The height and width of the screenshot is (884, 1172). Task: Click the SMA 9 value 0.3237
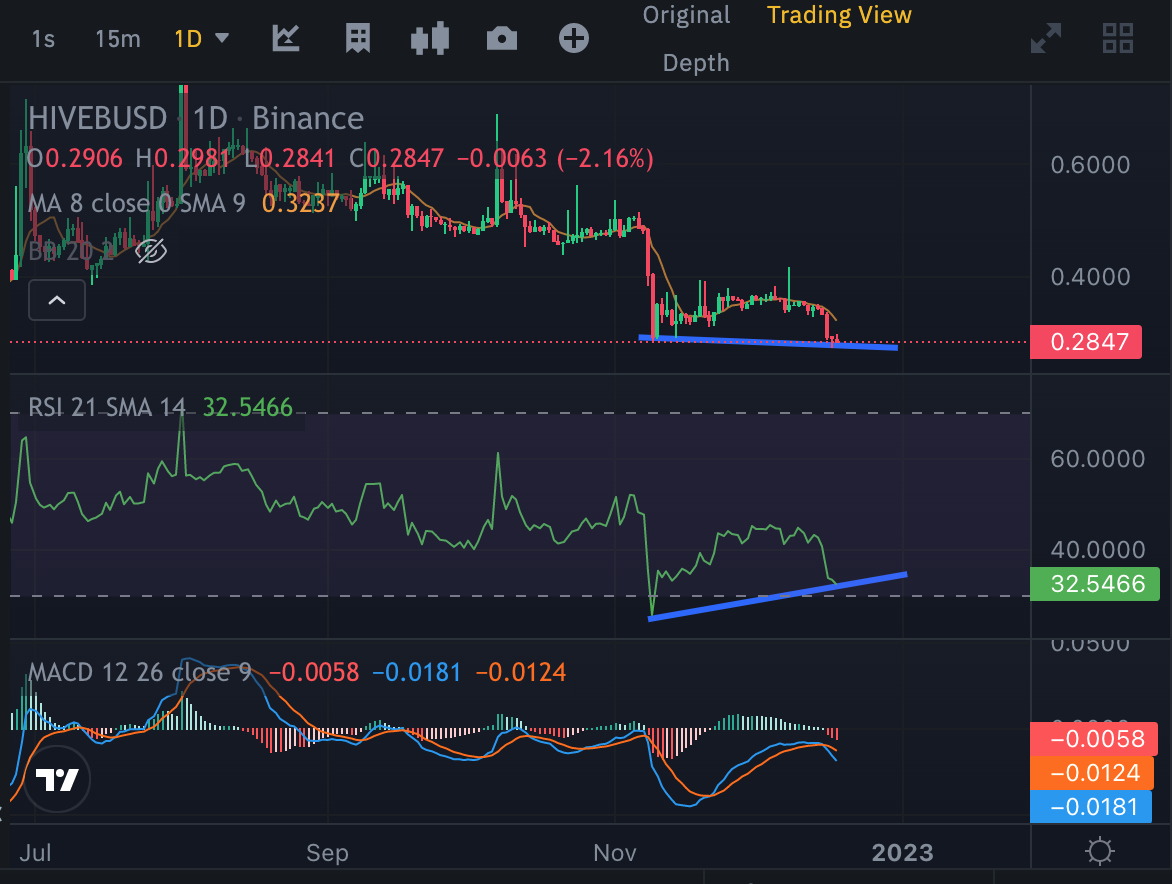click(300, 203)
